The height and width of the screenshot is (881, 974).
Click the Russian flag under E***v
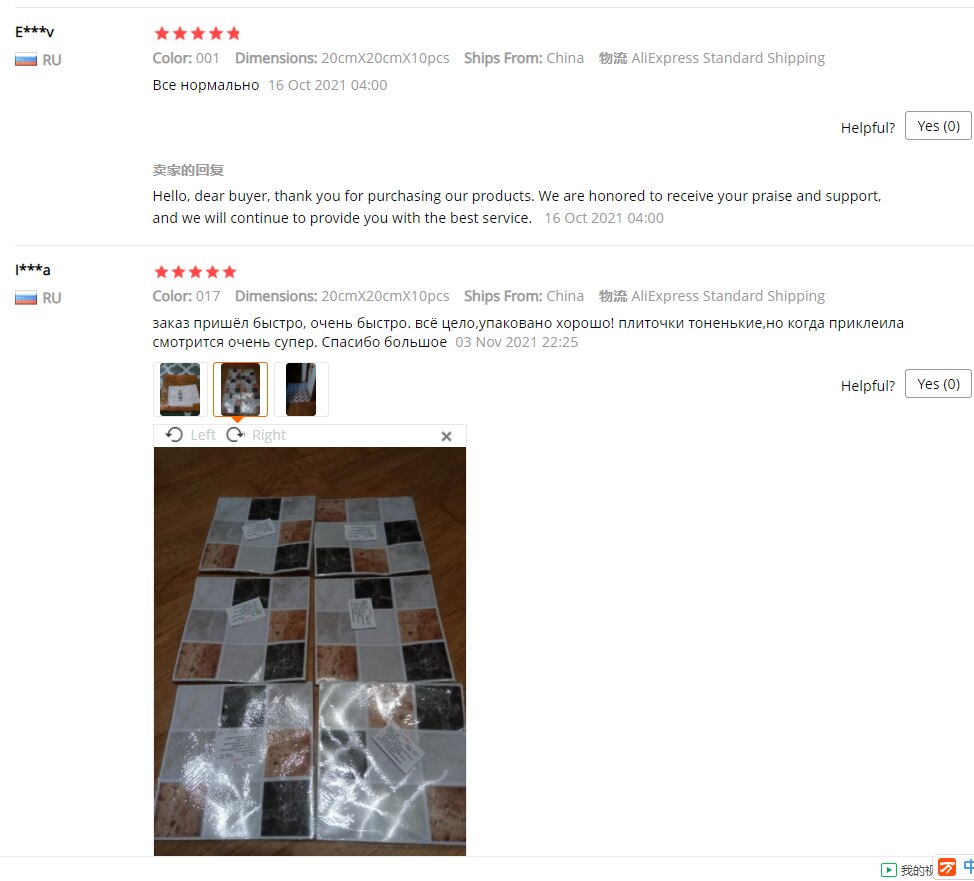26,60
